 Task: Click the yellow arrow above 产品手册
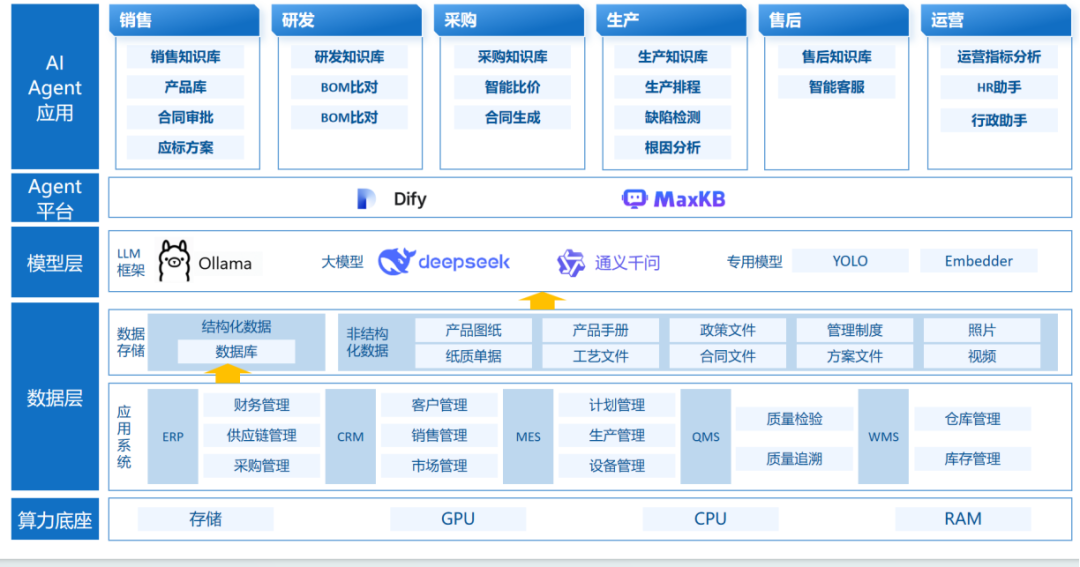(542, 300)
